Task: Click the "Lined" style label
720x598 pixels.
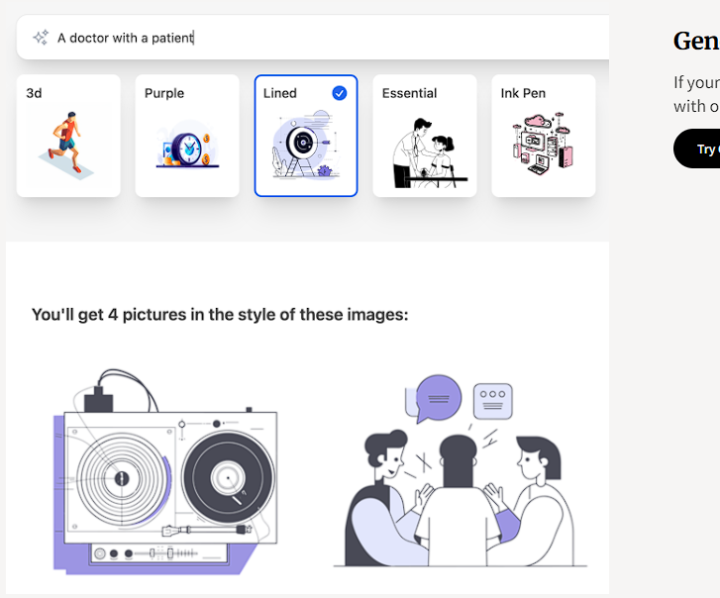Action: point(280,93)
